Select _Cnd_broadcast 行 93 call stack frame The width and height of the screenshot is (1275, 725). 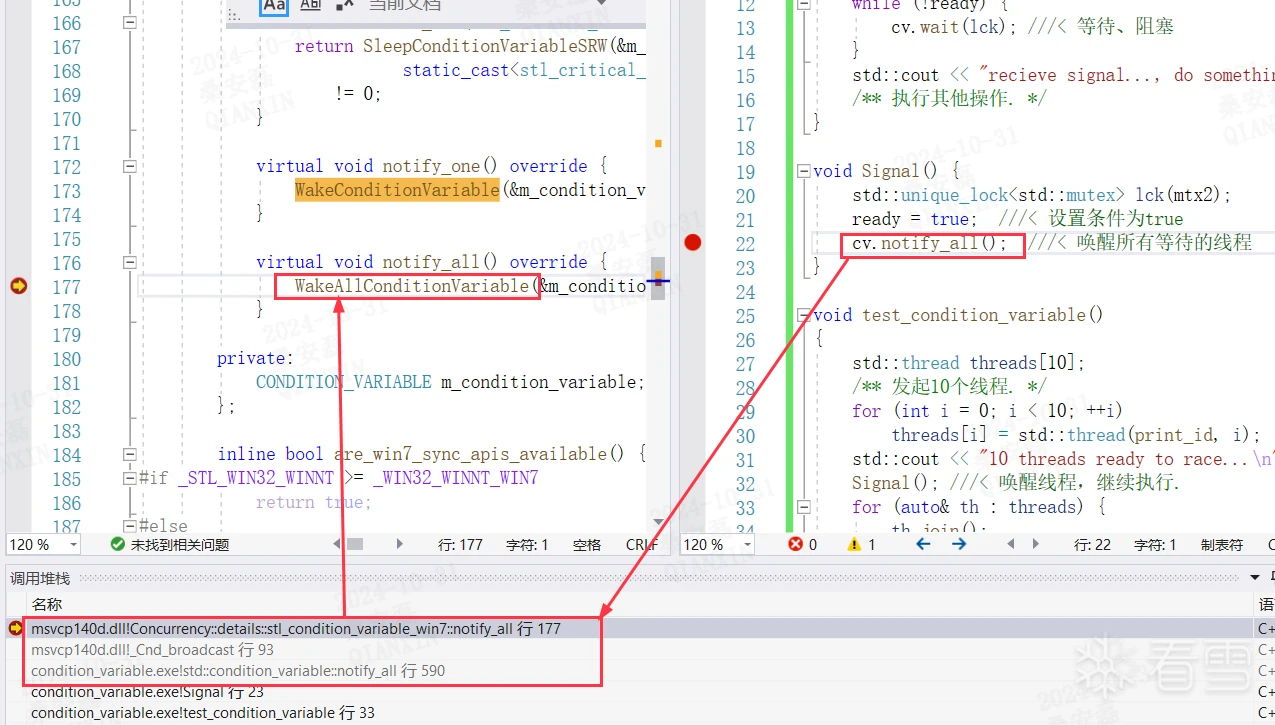point(638,650)
